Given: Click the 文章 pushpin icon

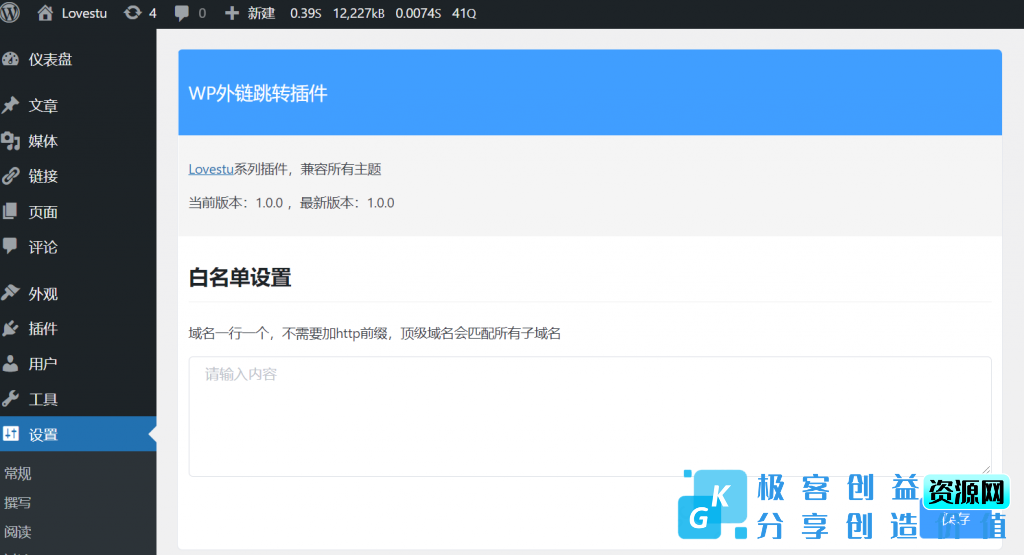Looking at the screenshot, I should [10, 105].
